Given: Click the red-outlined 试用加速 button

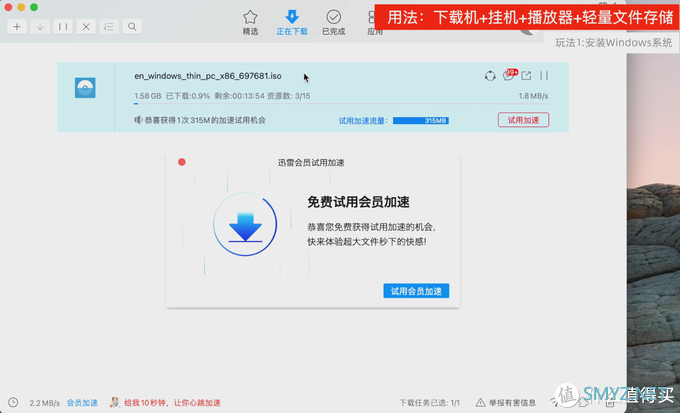Looking at the screenshot, I should (x=523, y=120).
